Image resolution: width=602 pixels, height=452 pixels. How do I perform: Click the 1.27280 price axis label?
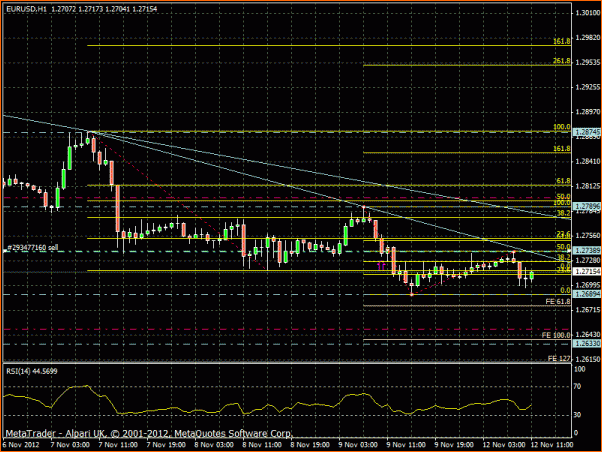point(587,260)
